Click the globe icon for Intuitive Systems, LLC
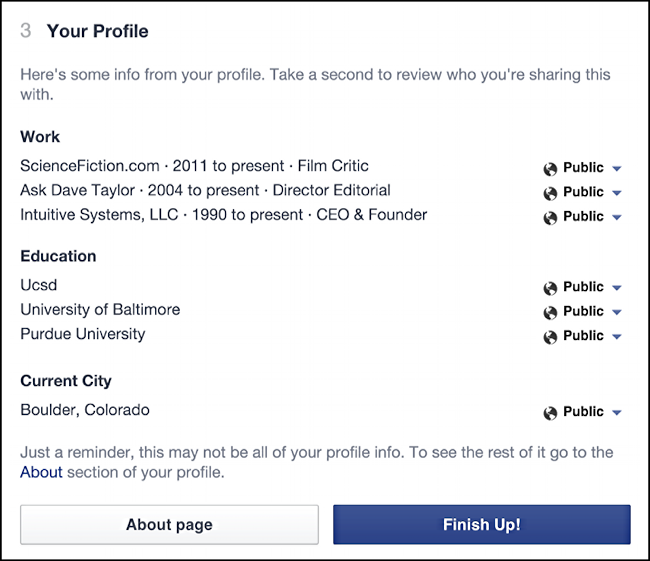The width and height of the screenshot is (650, 561). (x=550, y=218)
